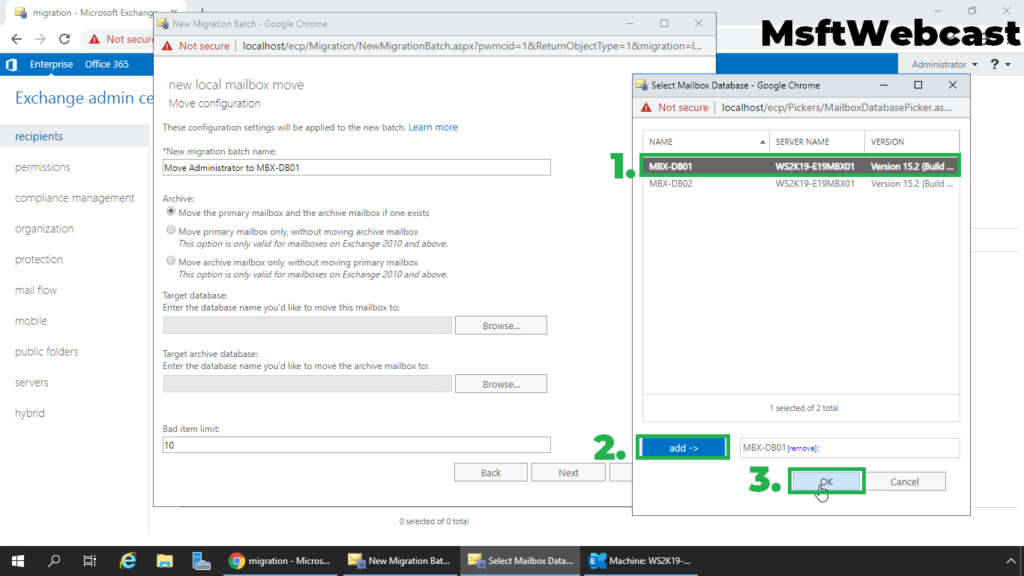
Task: Edit the Bad item limit field
Action: (x=357, y=445)
